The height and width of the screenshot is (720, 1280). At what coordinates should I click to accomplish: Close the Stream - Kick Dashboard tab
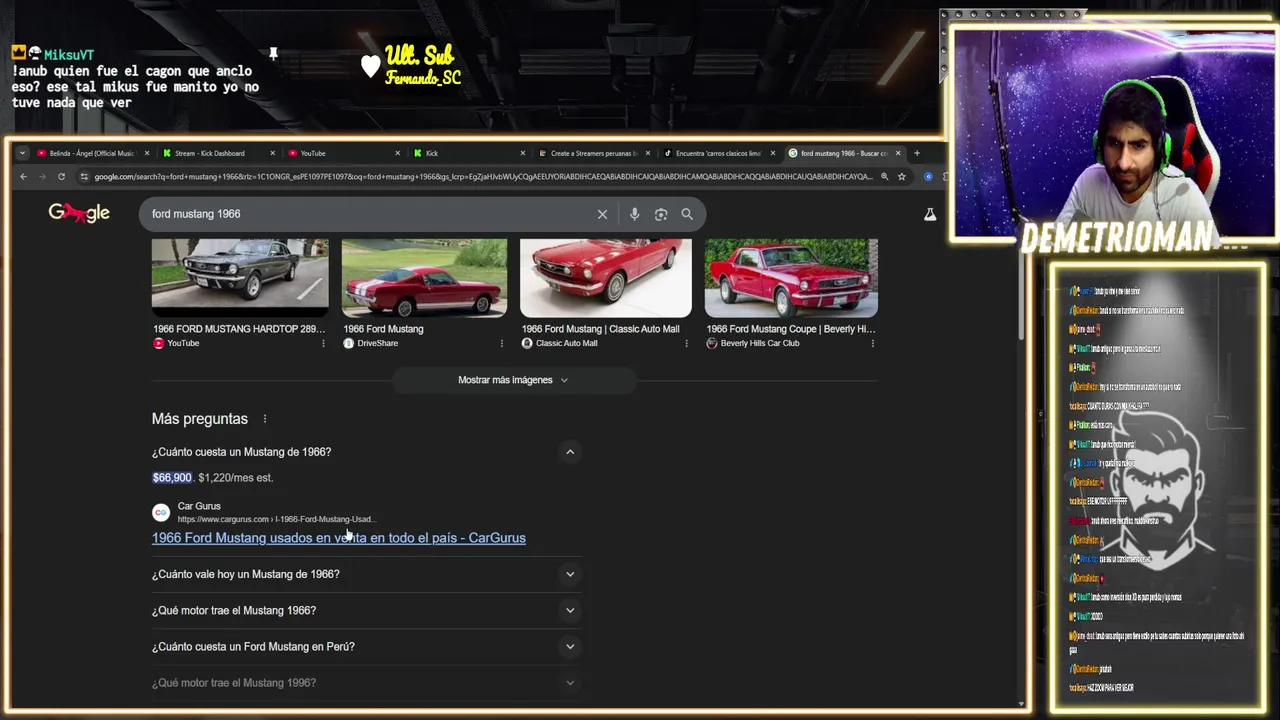click(x=271, y=153)
